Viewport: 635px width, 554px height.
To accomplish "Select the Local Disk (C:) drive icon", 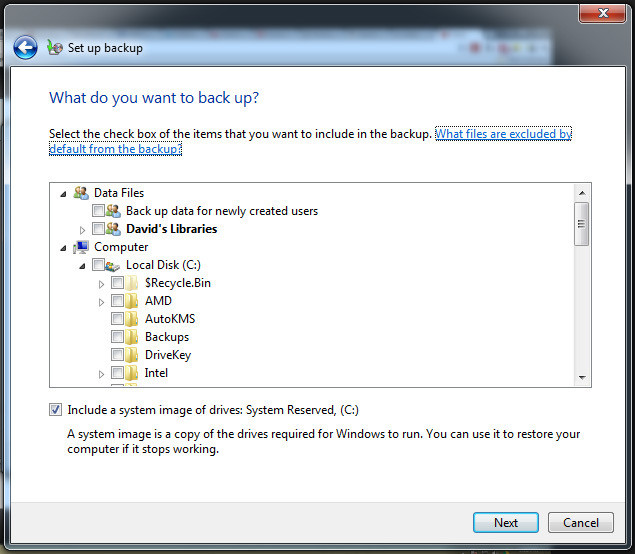I will pyautogui.click(x=113, y=265).
